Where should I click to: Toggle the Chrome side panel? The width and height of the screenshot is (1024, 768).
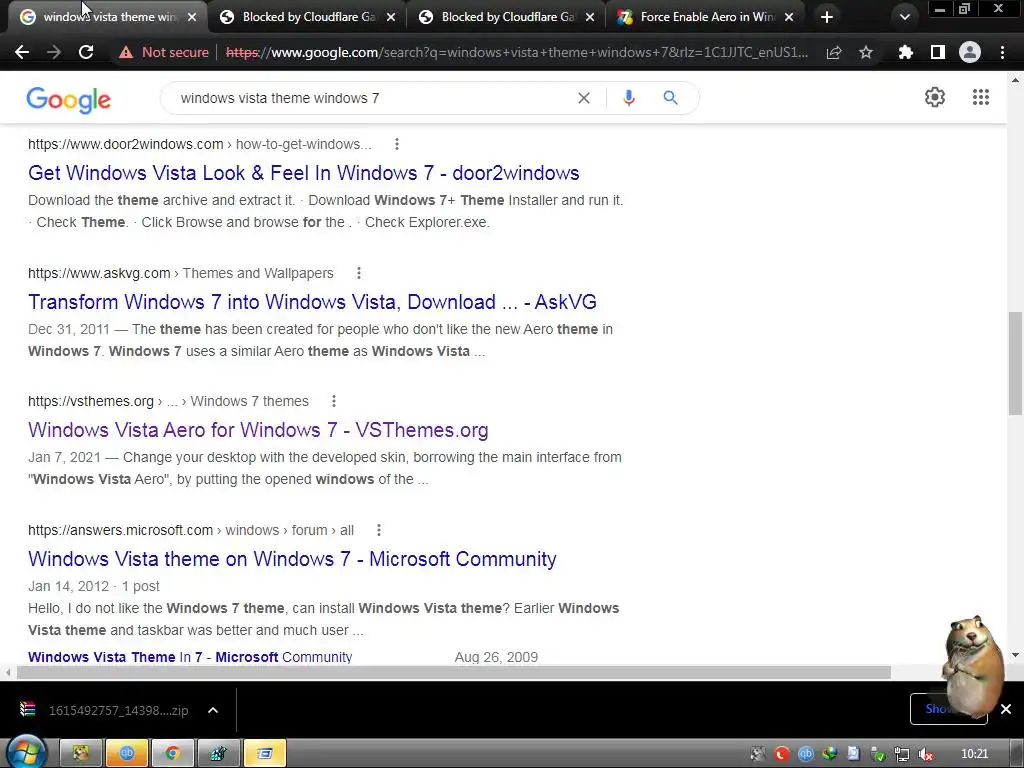click(x=938, y=52)
